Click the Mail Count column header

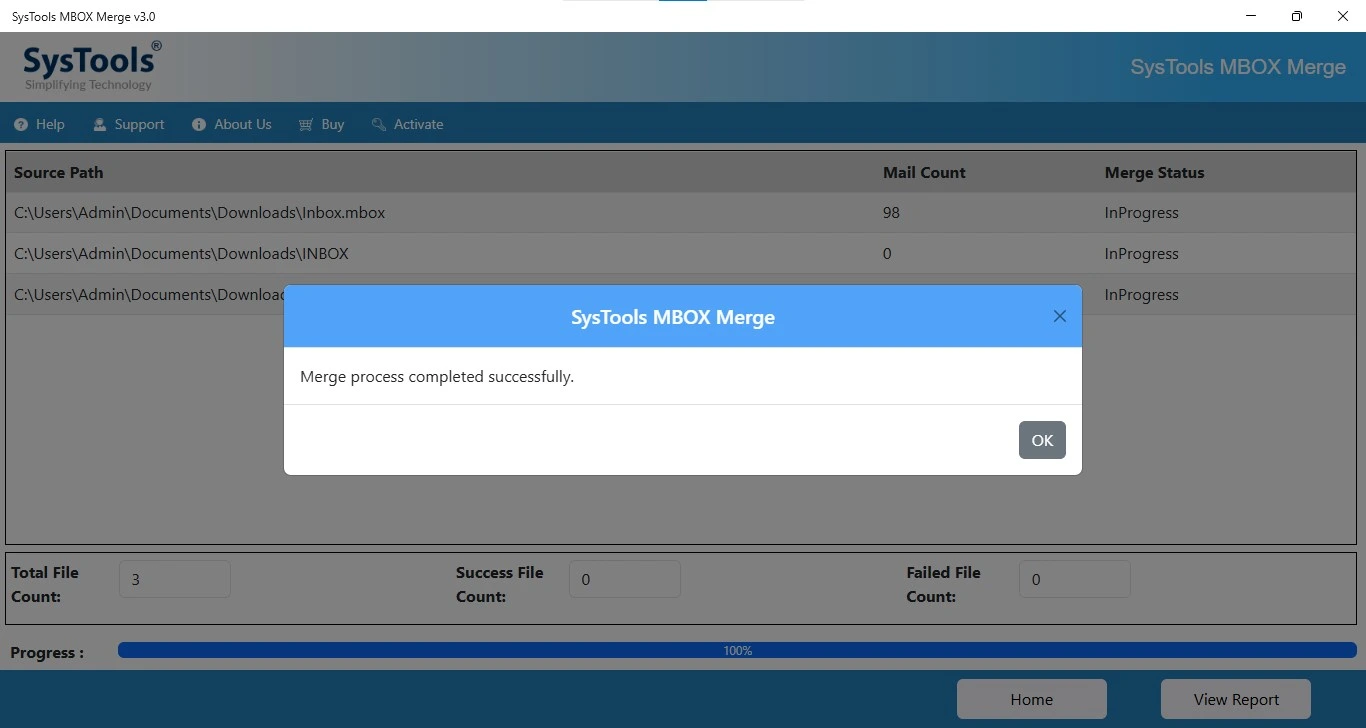924,172
